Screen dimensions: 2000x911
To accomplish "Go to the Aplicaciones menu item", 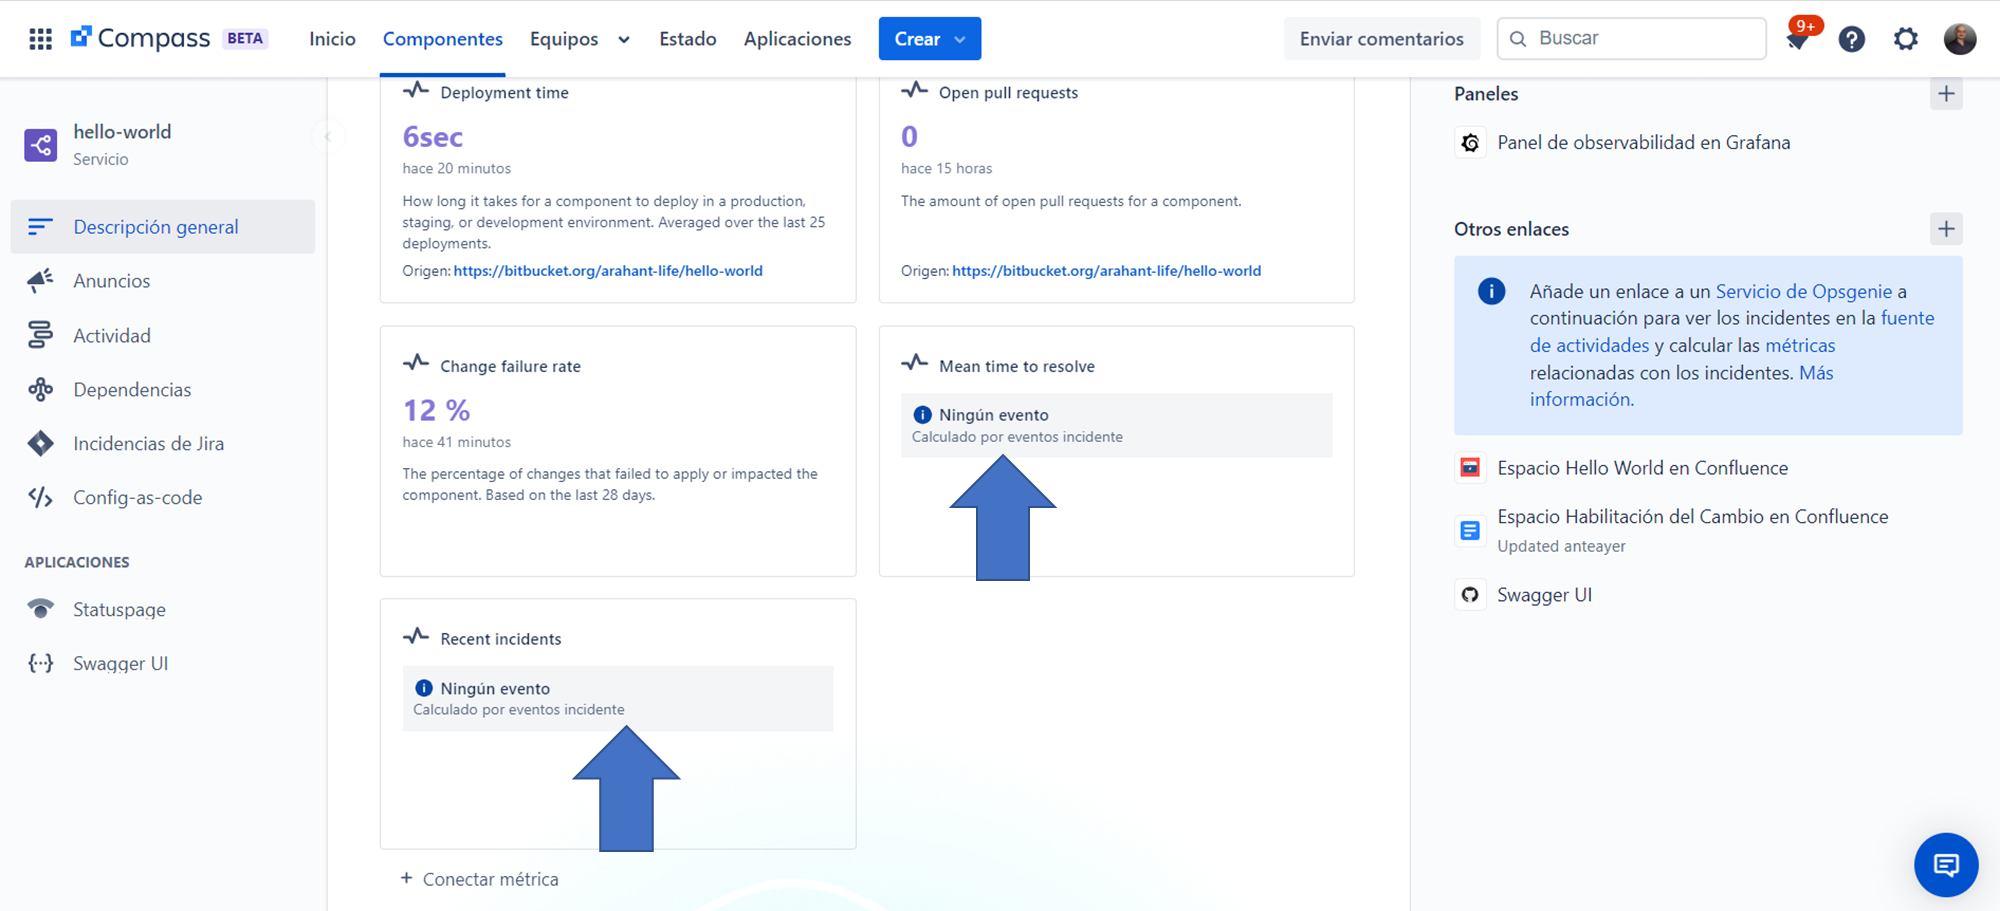I will (797, 39).
